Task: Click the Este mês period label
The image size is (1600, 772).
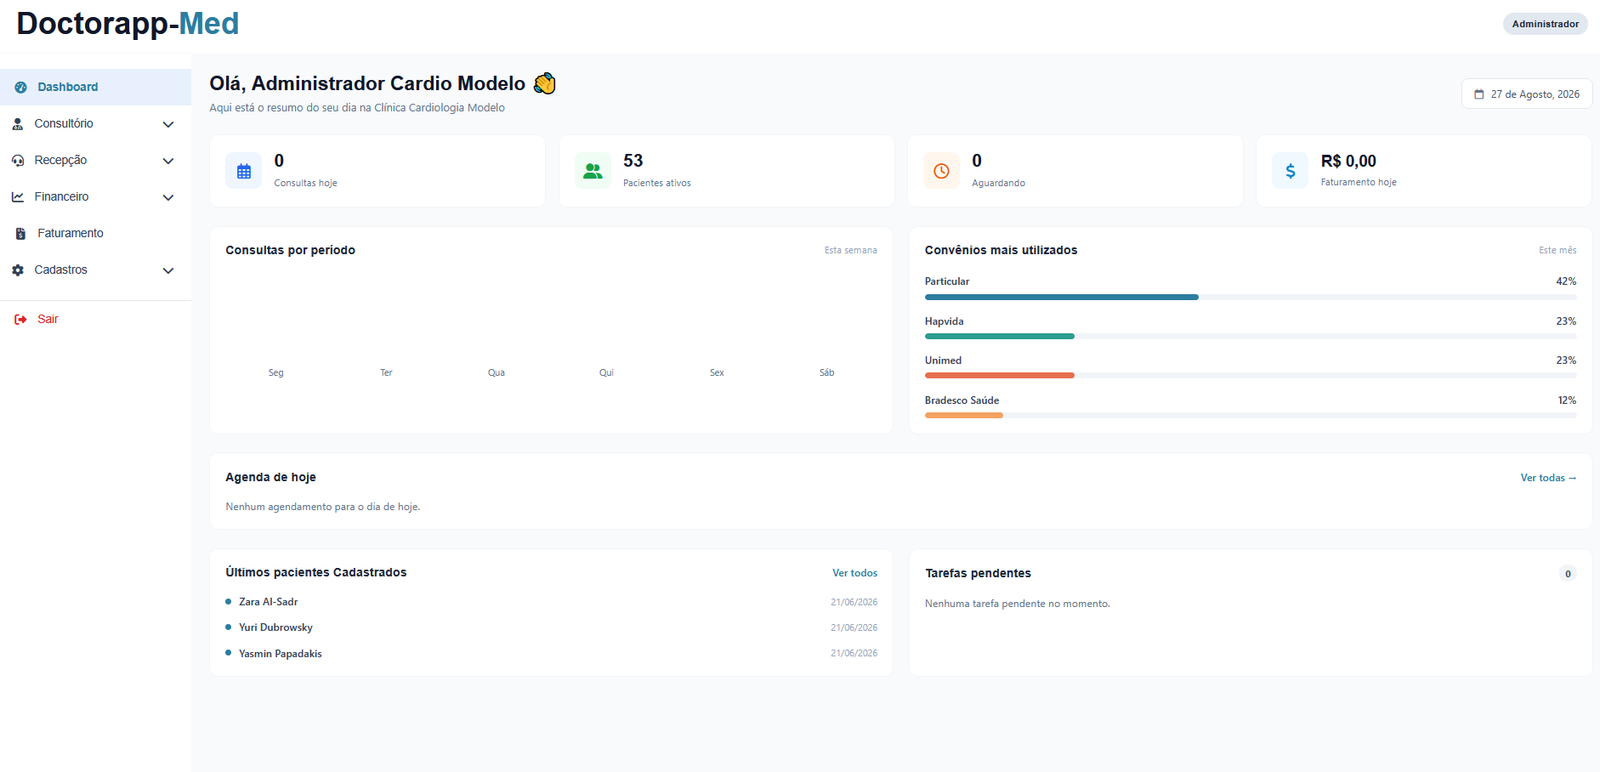Action: (x=1557, y=250)
